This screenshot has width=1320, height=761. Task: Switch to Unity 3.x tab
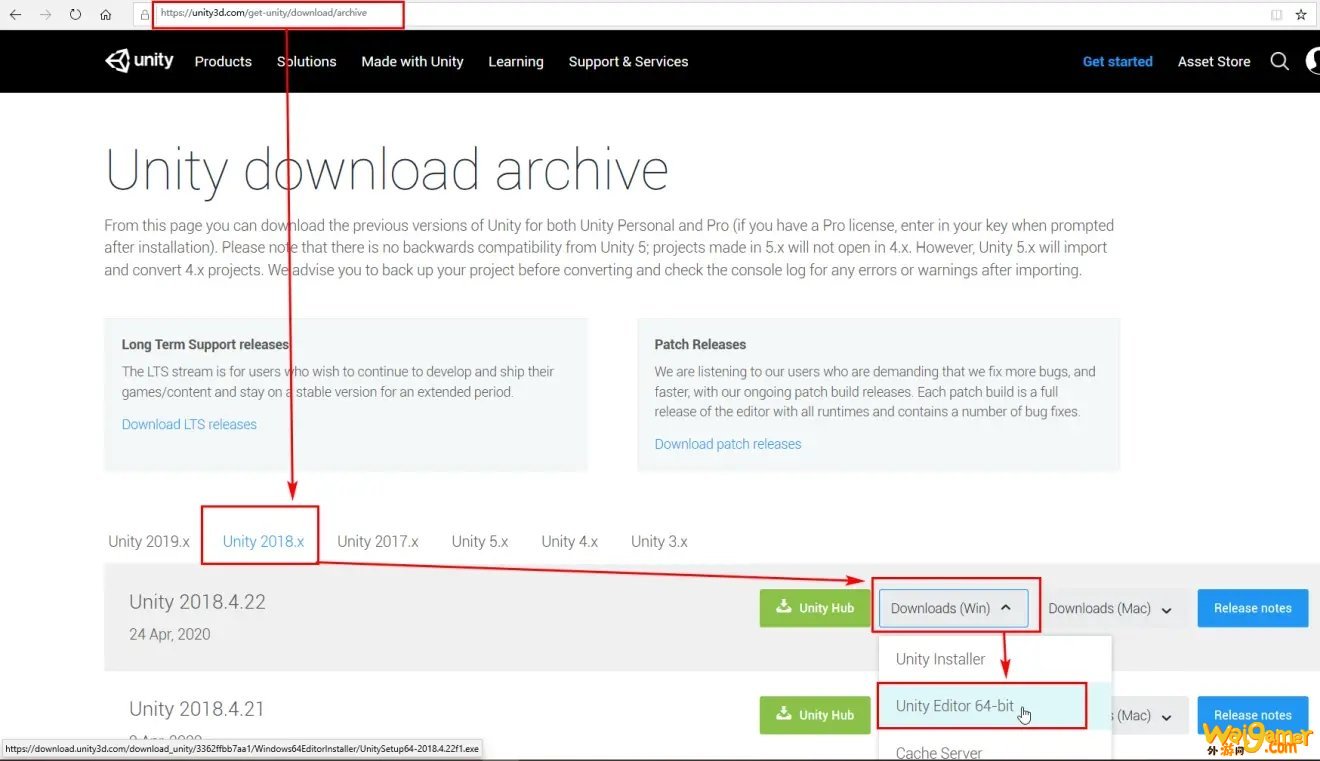[x=659, y=541]
